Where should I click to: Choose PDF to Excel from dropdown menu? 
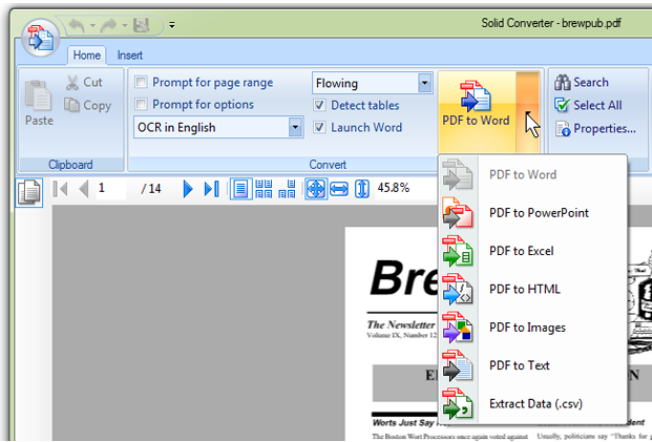coord(533,251)
